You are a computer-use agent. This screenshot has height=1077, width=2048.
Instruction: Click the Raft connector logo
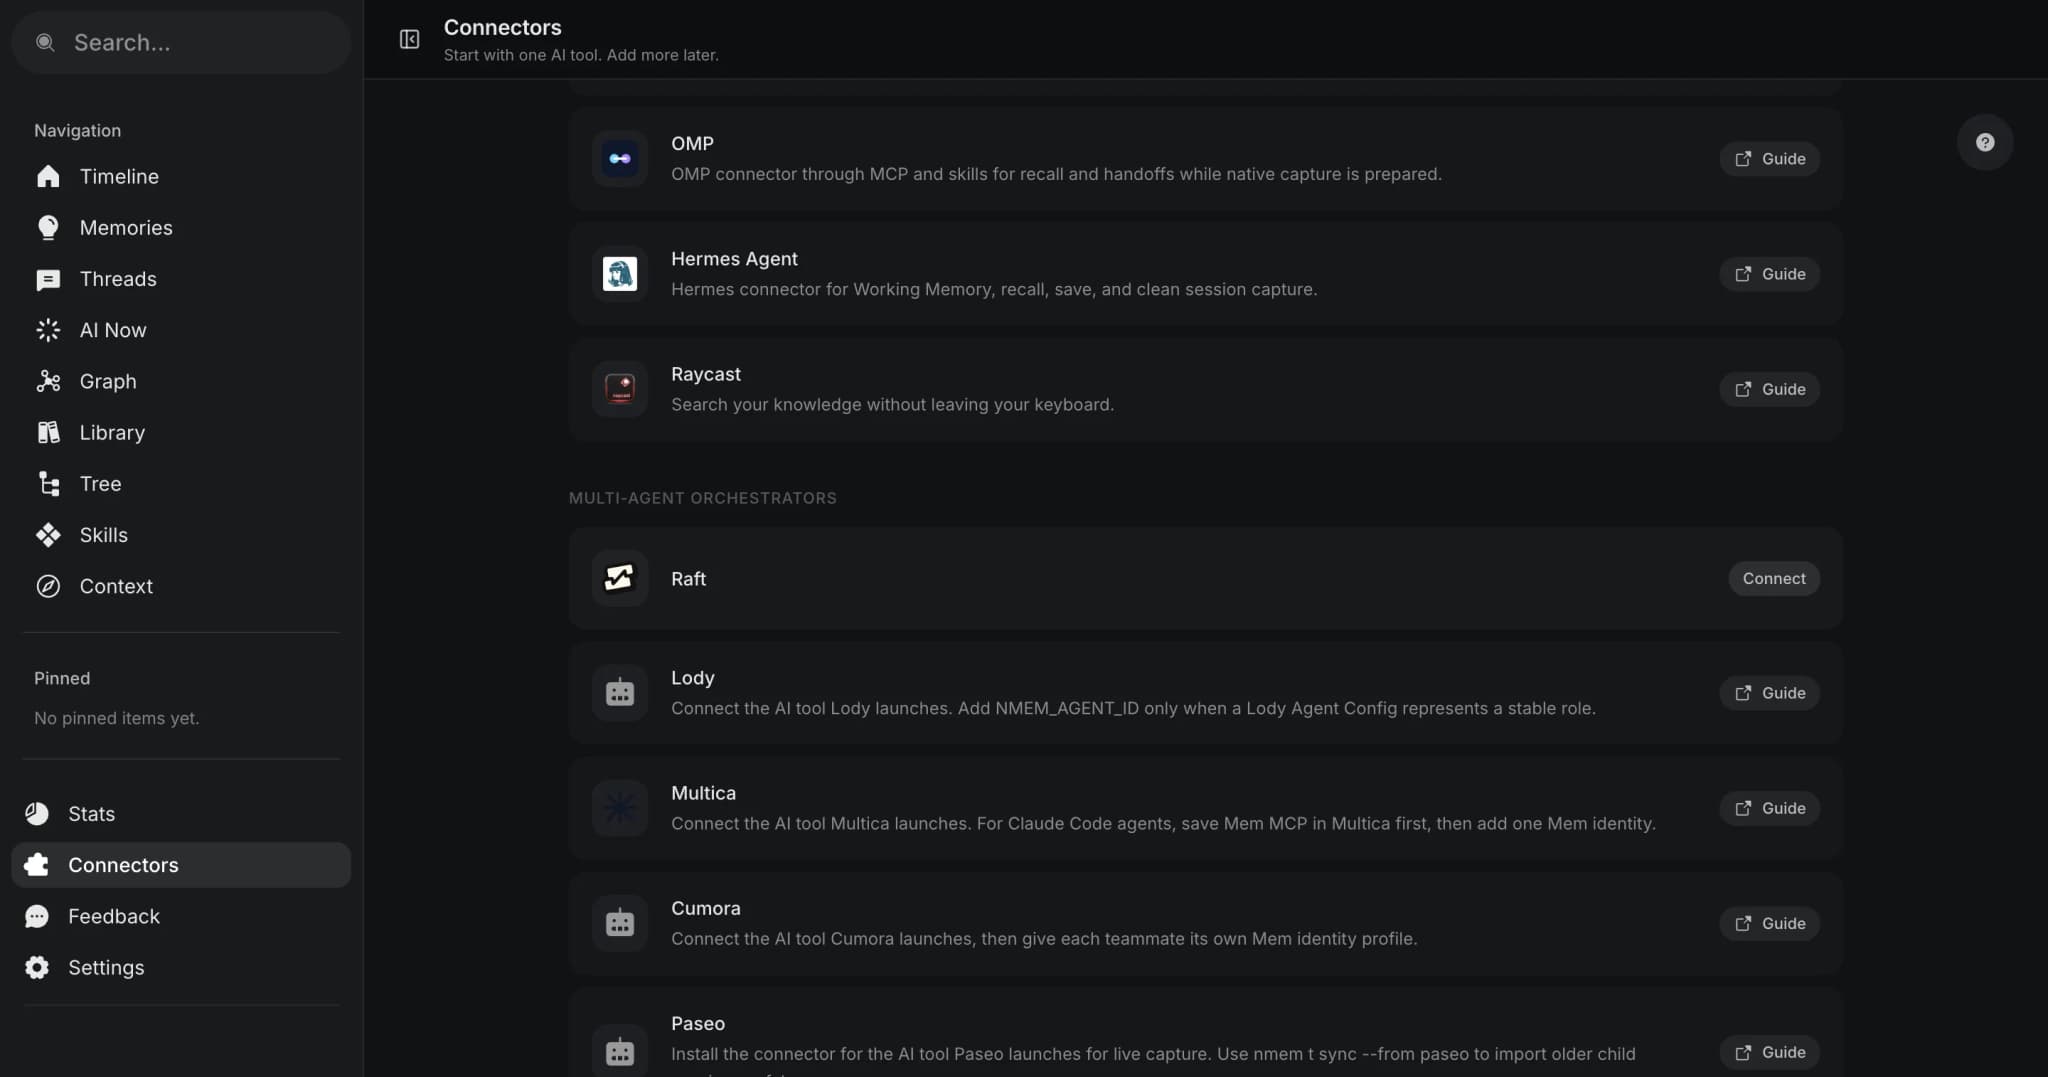point(620,578)
